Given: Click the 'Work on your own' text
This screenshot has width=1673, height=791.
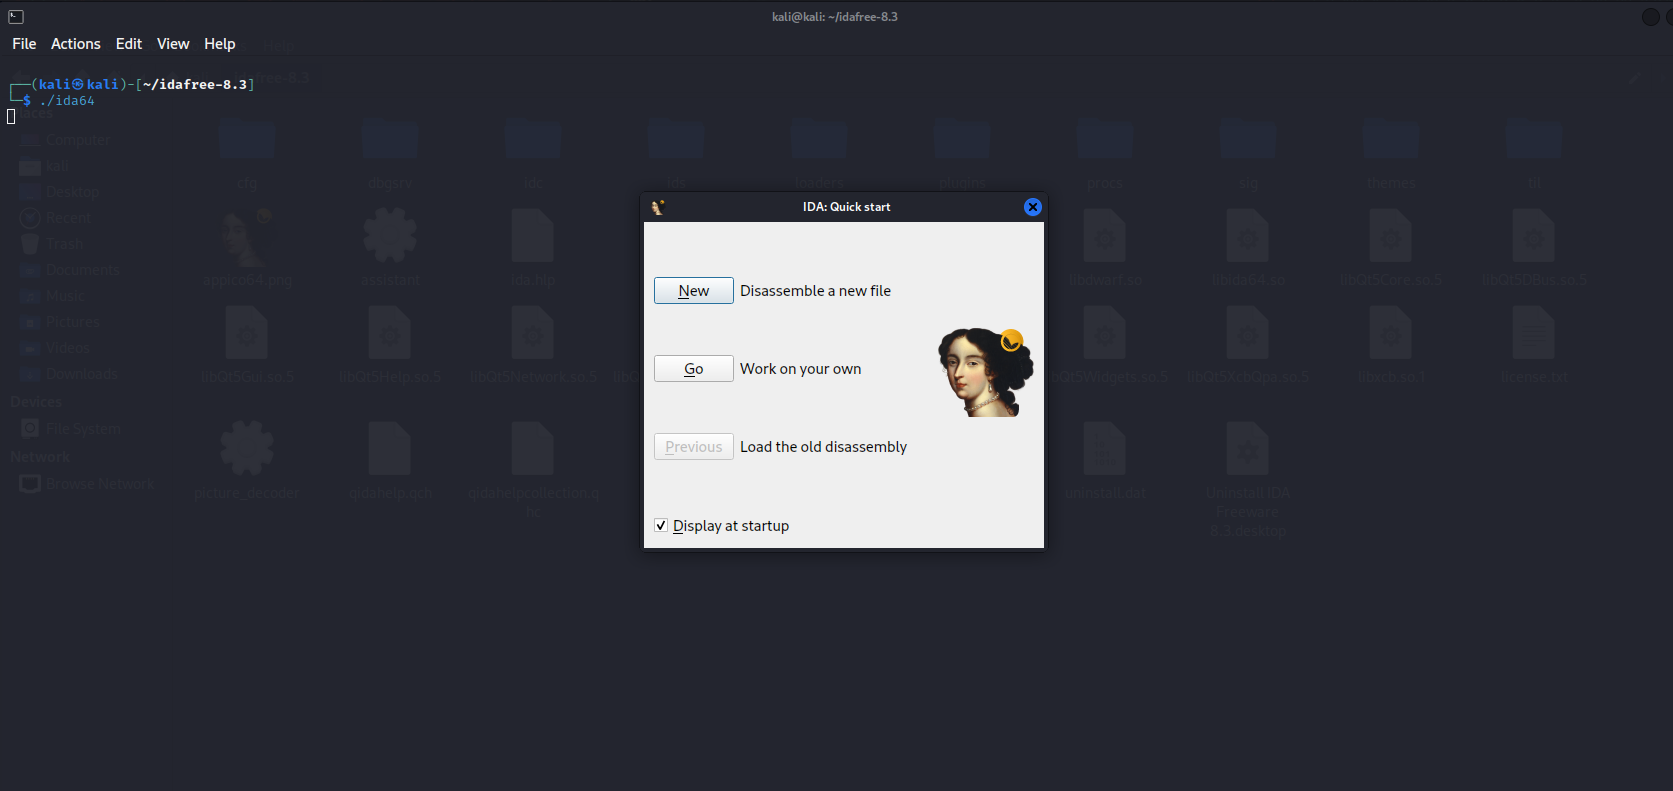Looking at the screenshot, I should tap(800, 369).
